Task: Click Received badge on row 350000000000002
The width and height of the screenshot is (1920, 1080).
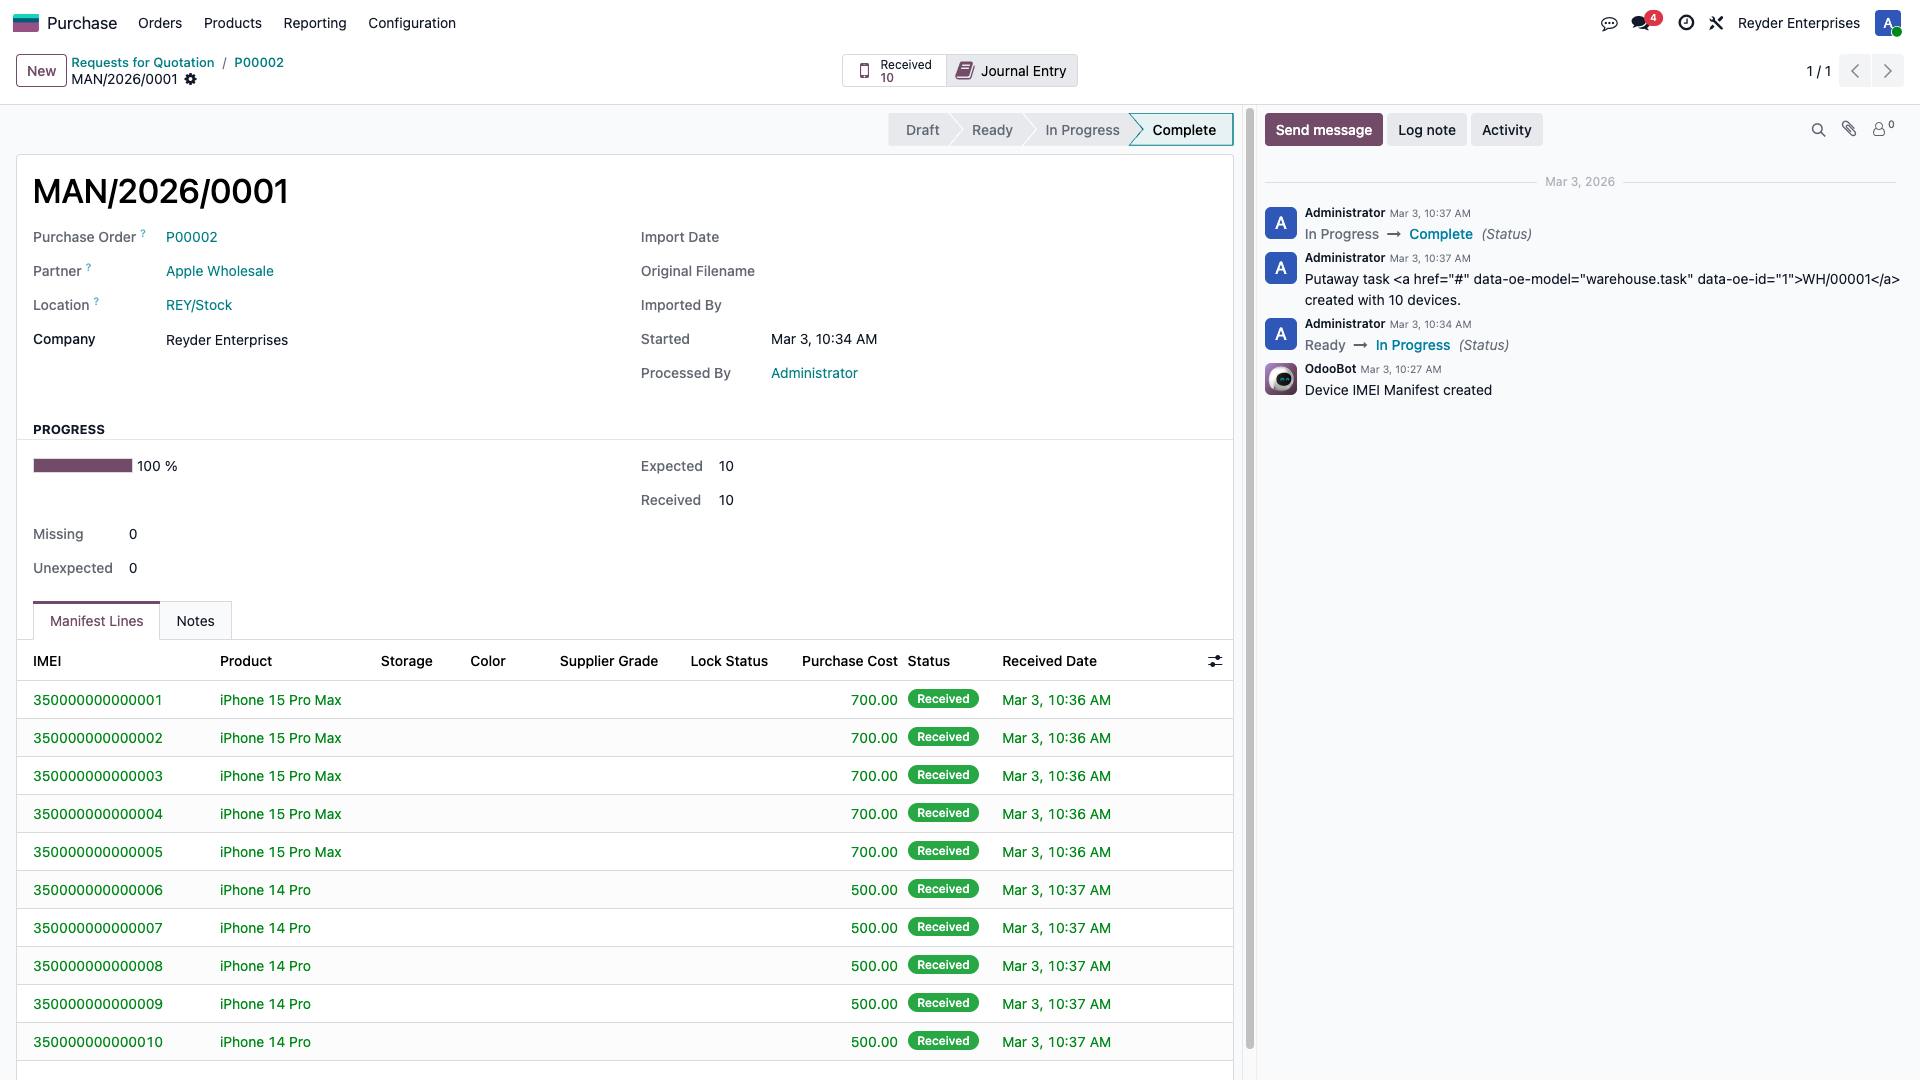Action: tap(943, 737)
